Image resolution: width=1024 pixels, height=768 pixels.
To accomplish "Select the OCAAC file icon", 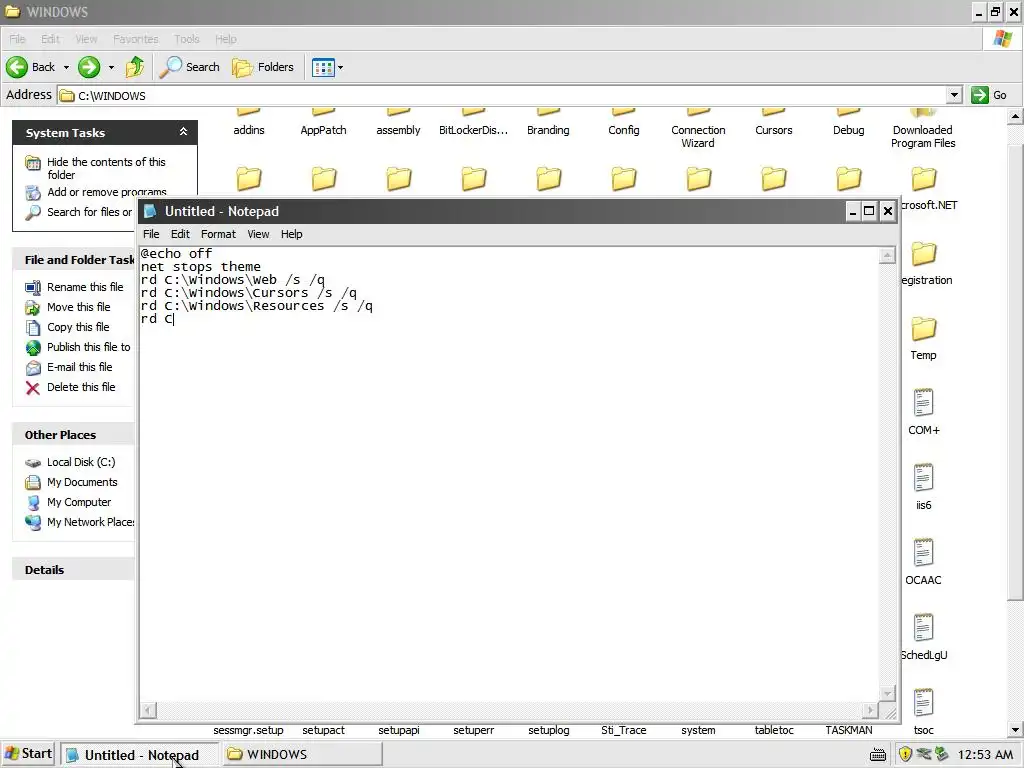I will (x=923, y=552).
